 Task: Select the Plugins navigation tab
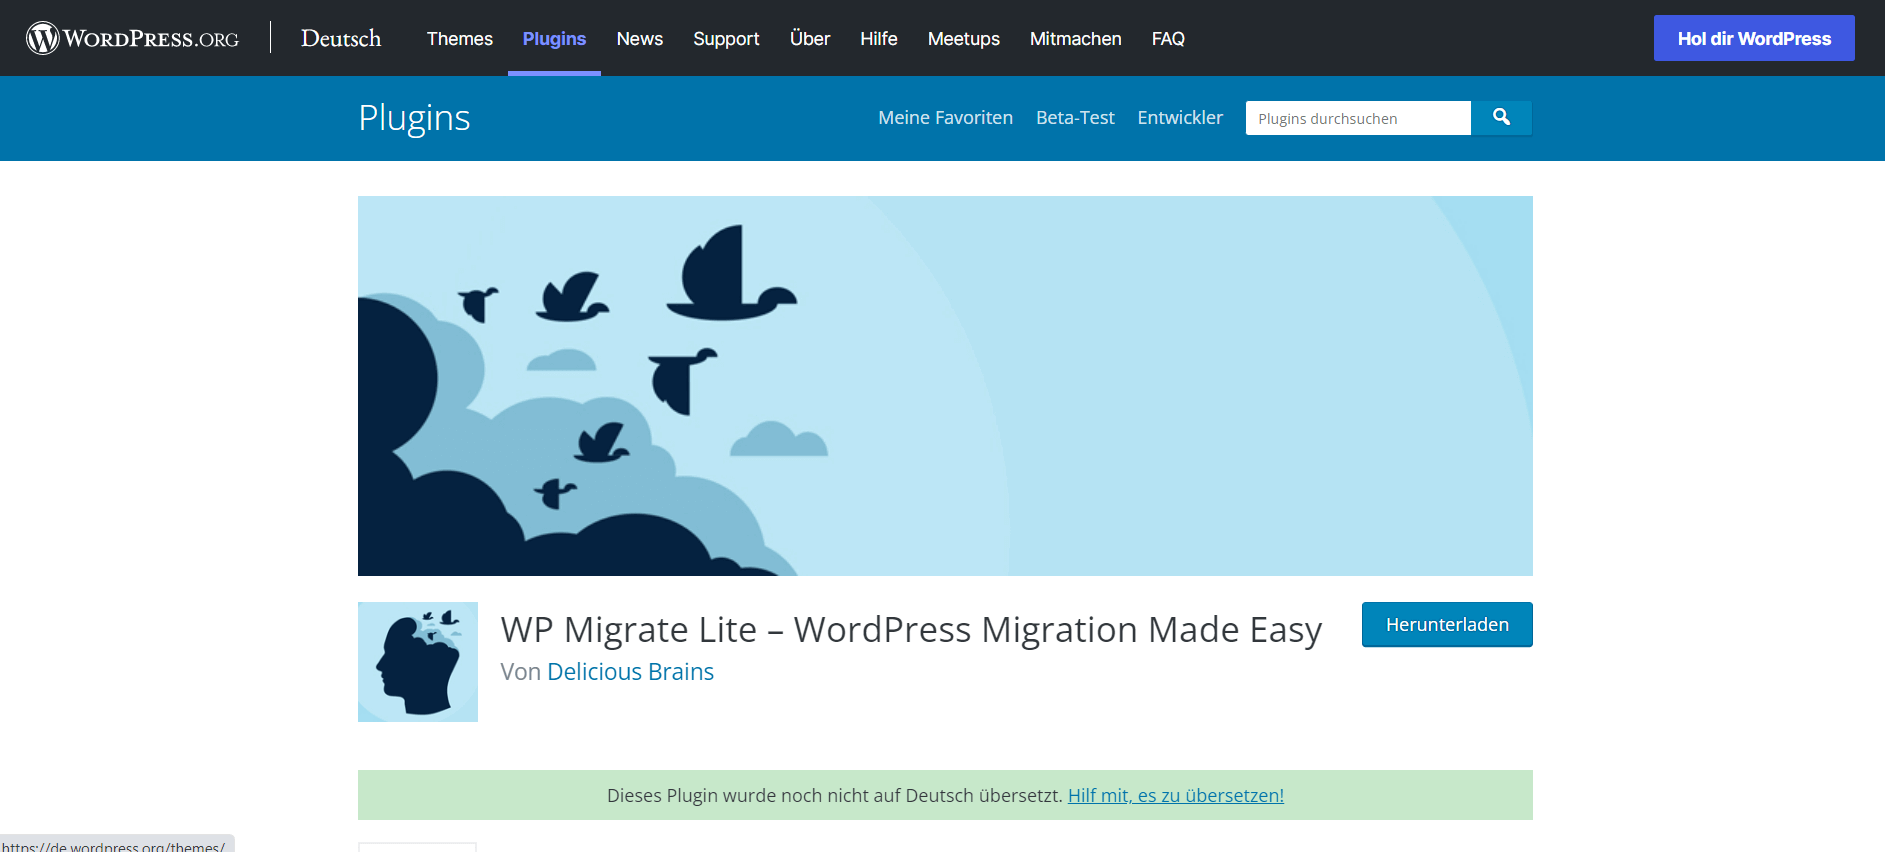pyautogui.click(x=554, y=38)
